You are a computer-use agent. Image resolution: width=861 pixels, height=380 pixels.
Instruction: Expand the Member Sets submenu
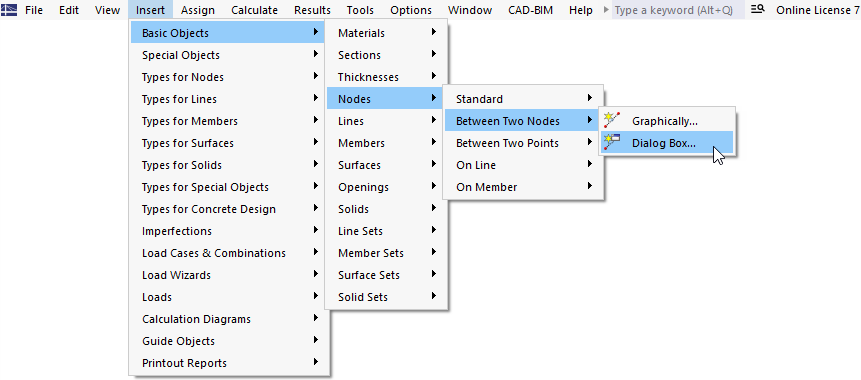tap(387, 253)
